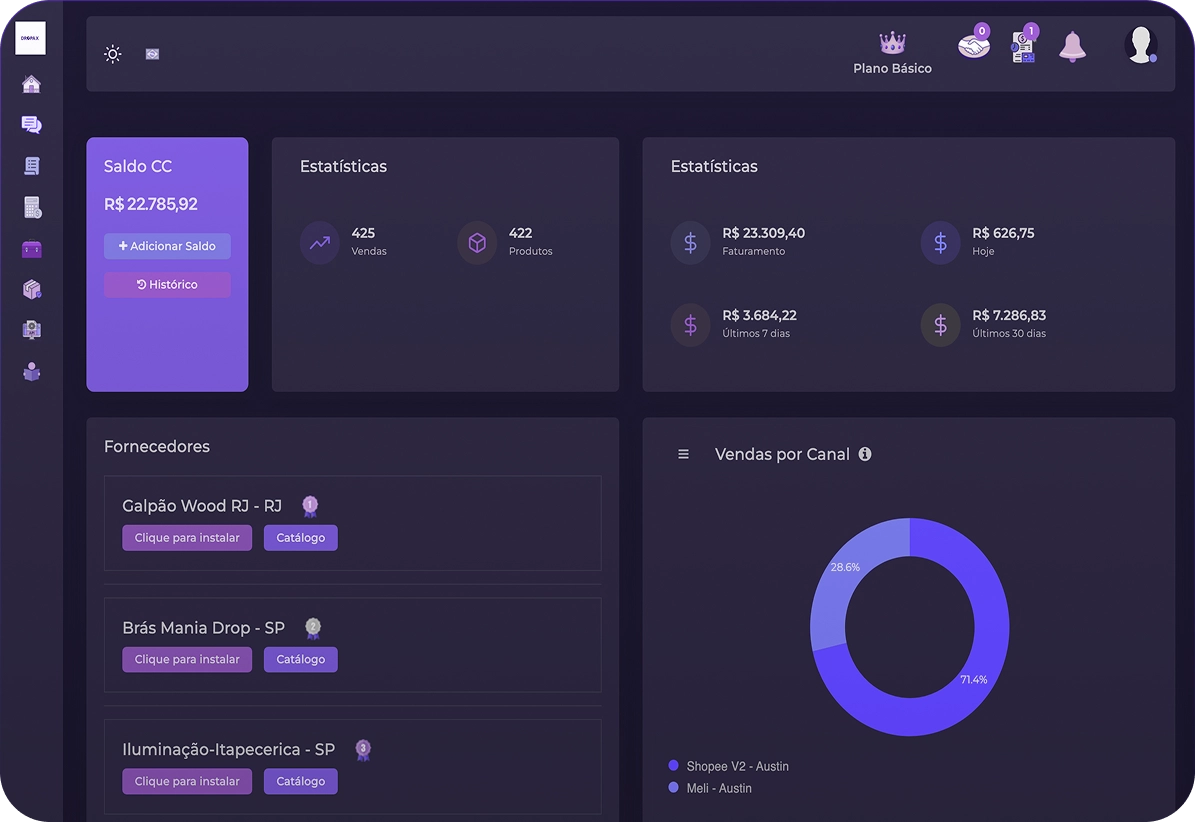Viewport: 1195px width, 822px height.
Task: Open the invoice notifications icon showing badge 1
Action: [x=1024, y=45]
